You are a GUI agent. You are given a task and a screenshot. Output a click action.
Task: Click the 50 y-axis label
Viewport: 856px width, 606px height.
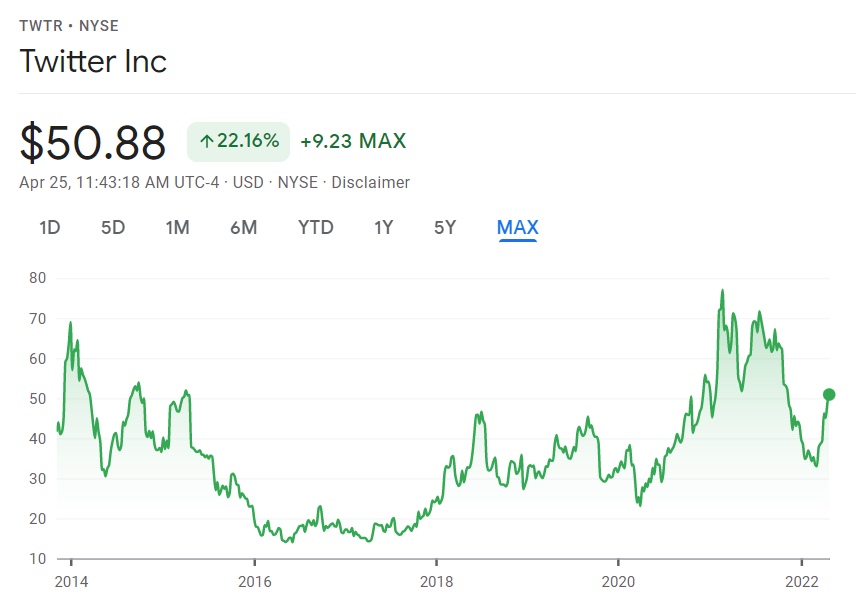click(38, 399)
